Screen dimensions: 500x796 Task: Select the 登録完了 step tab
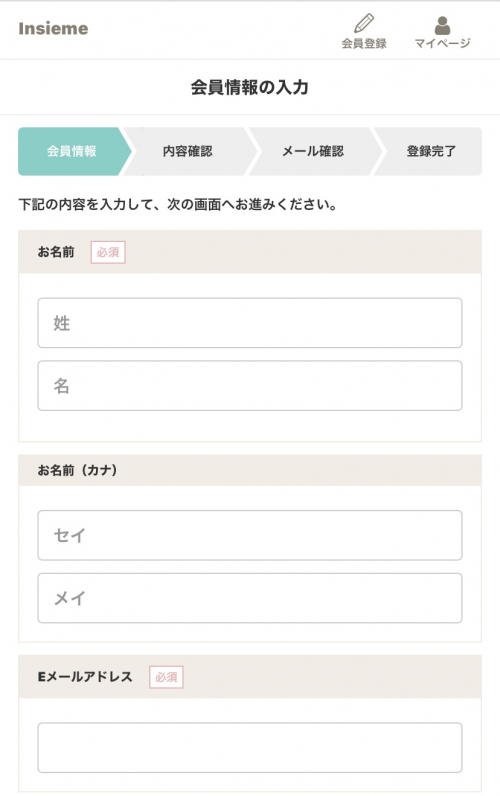429,151
